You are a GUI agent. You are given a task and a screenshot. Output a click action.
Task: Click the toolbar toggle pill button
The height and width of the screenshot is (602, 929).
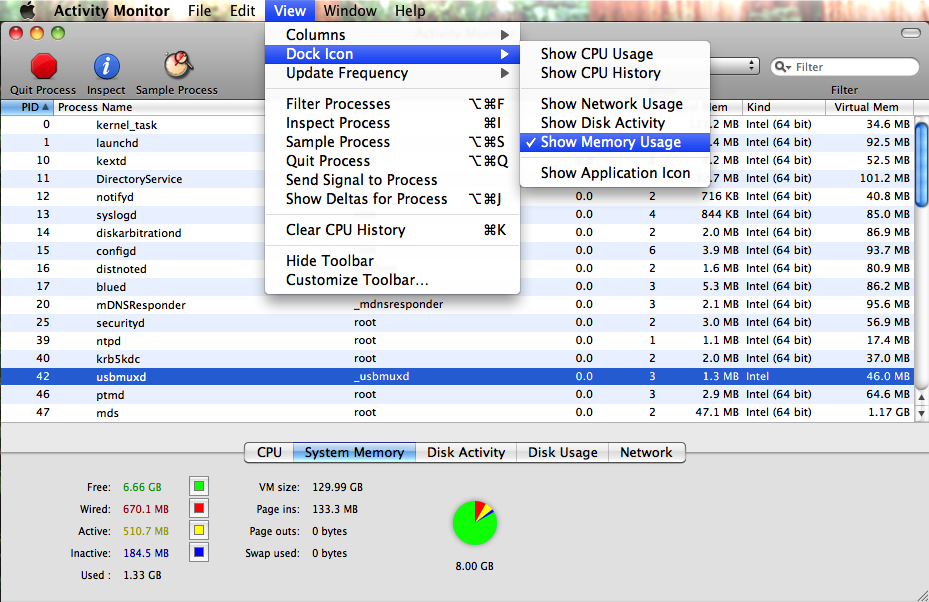(910, 33)
